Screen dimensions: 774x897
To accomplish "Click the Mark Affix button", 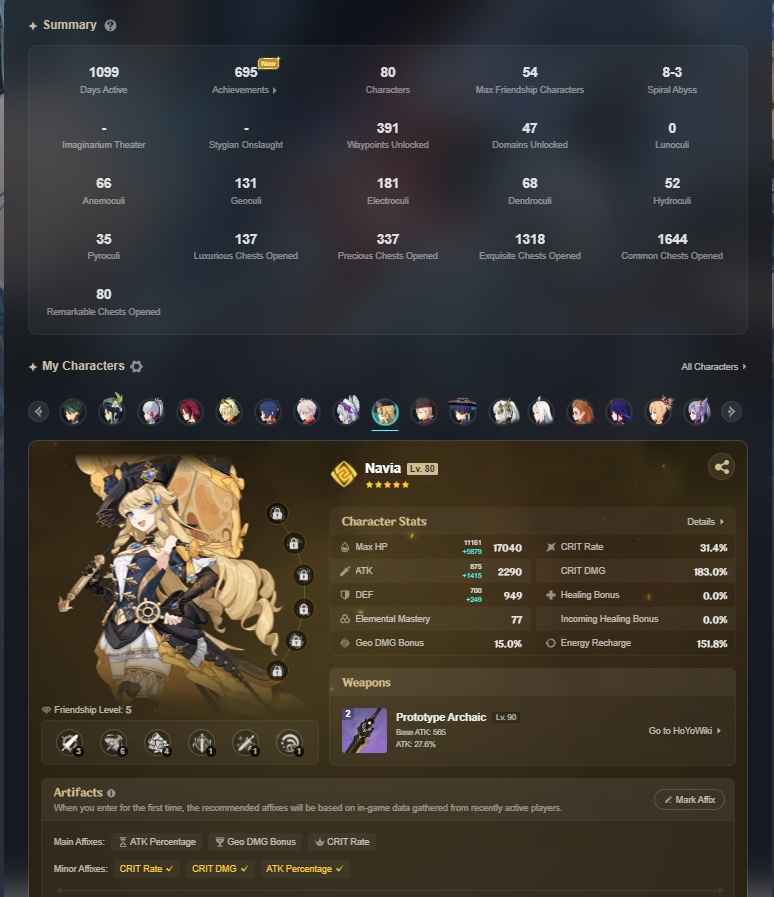I will pyautogui.click(x=689, y=800).
